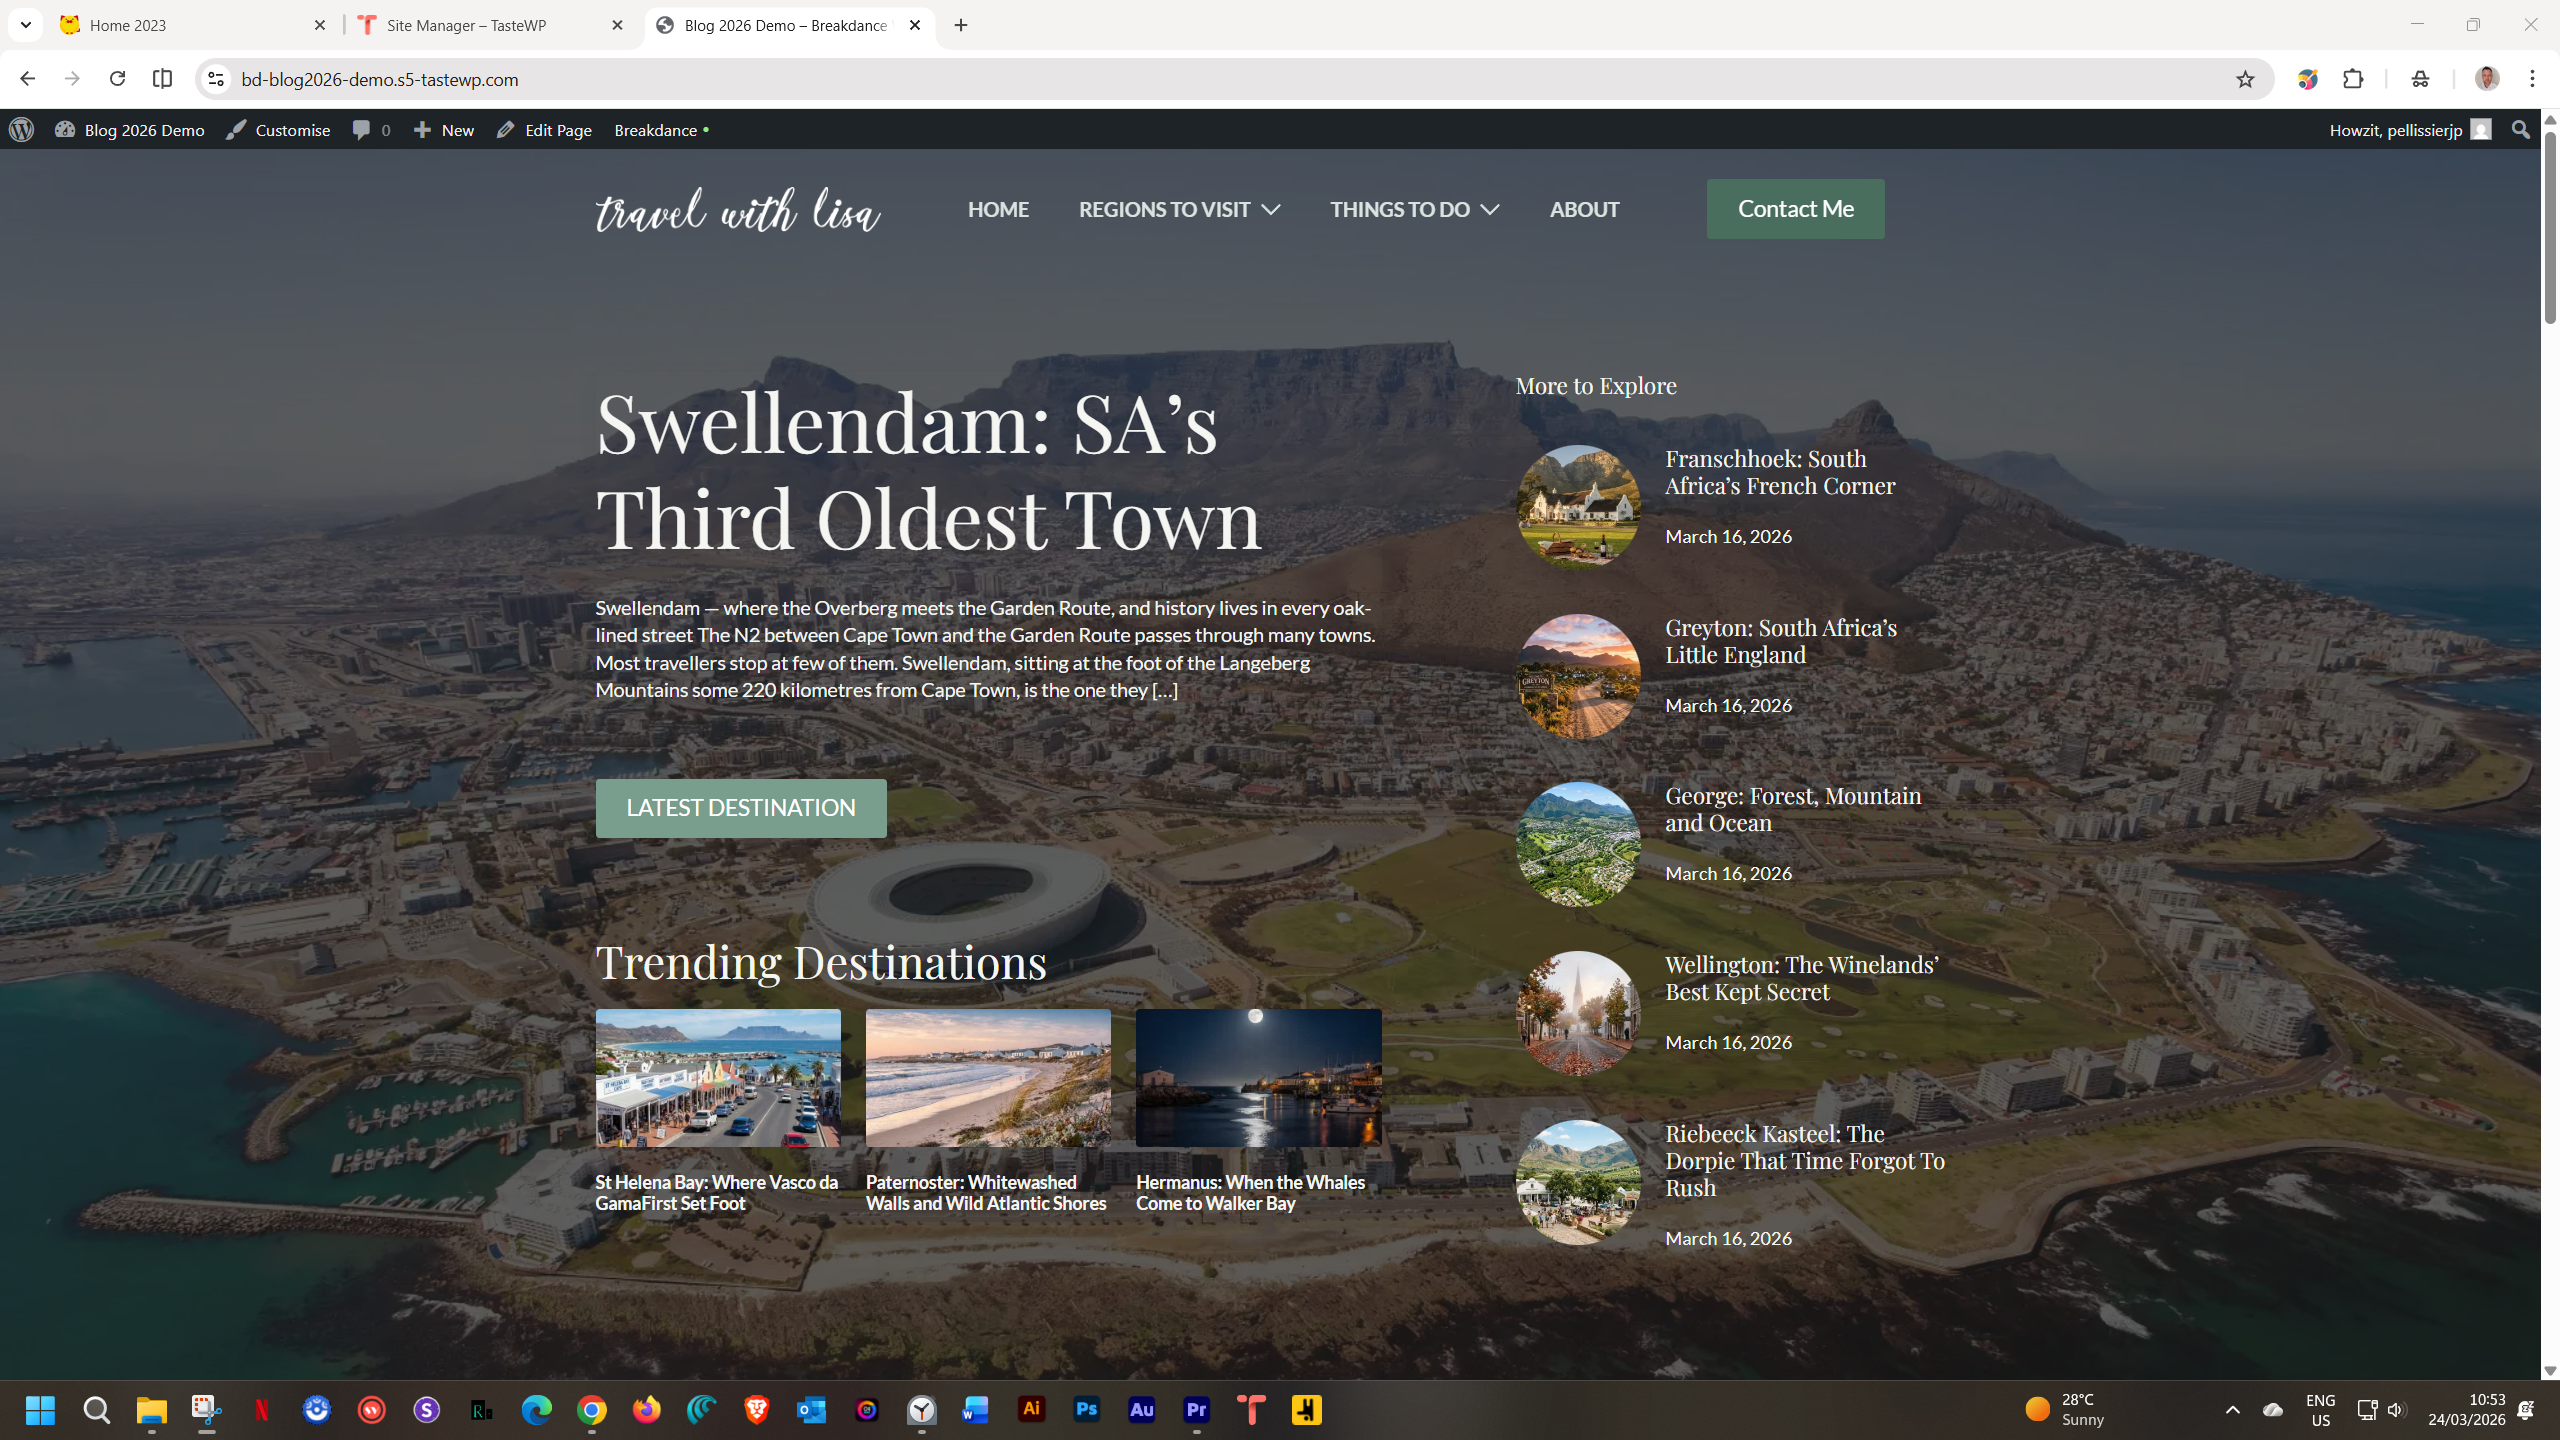
Task: Click the admin bar search magnifier
Action: (x=2520, y=130)
